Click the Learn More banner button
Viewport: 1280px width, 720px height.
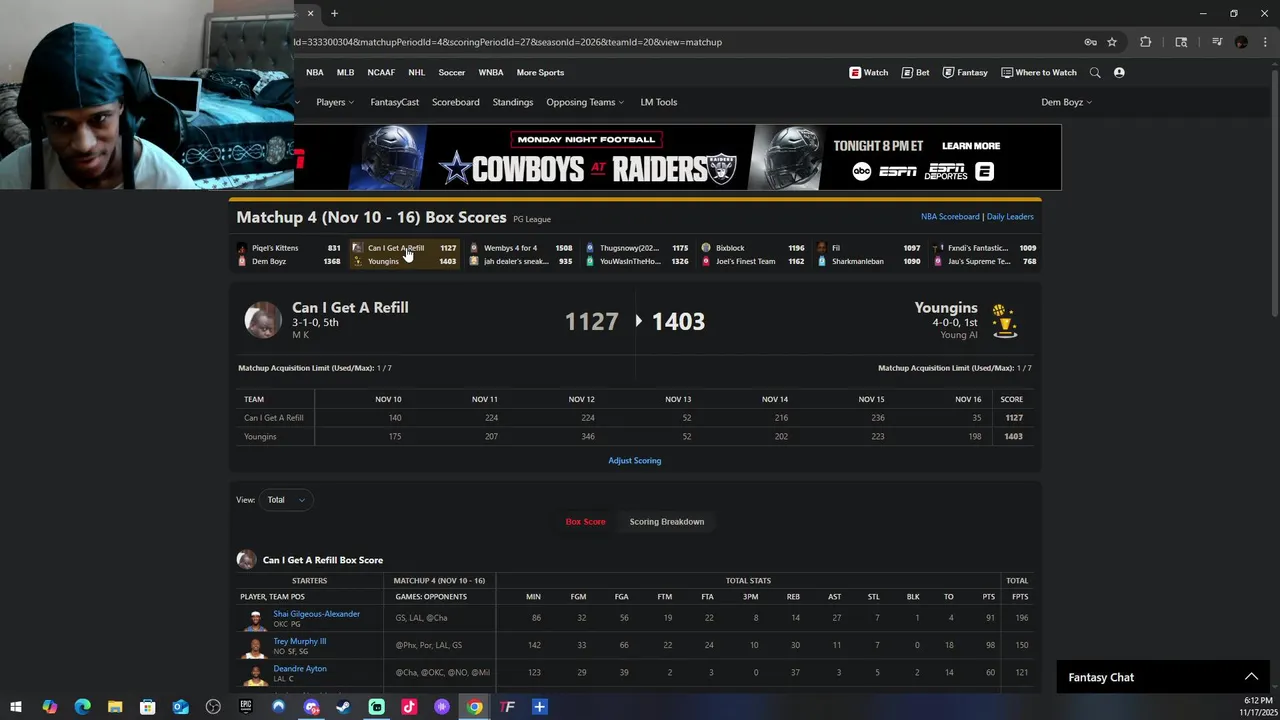[x=971, y=146]
